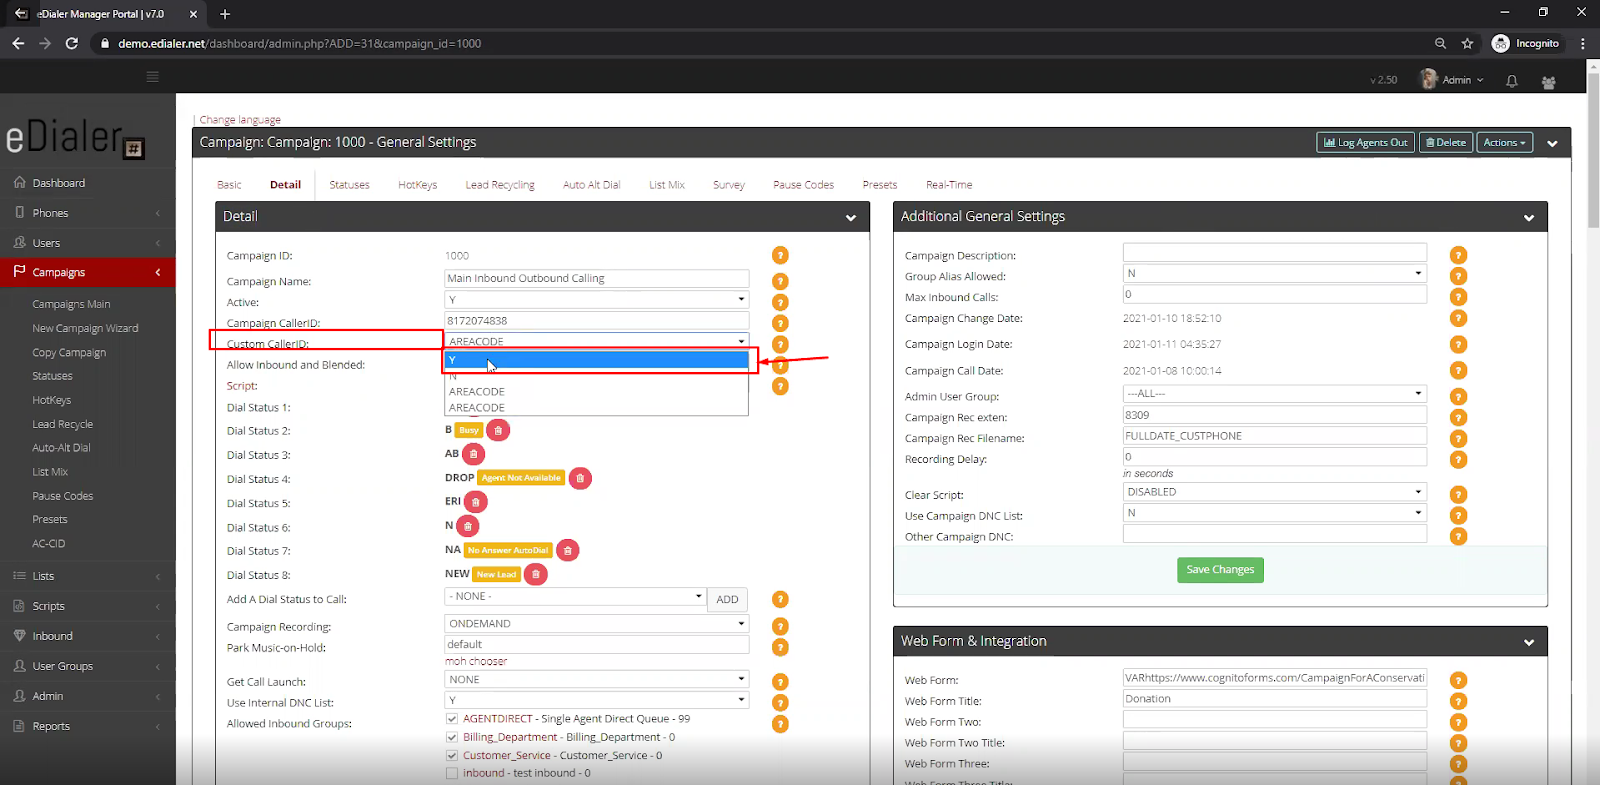Image resolution: width=1600 pixels, height=785 pixels.
Task: Switch to the Basic tab
Action: 229,185
